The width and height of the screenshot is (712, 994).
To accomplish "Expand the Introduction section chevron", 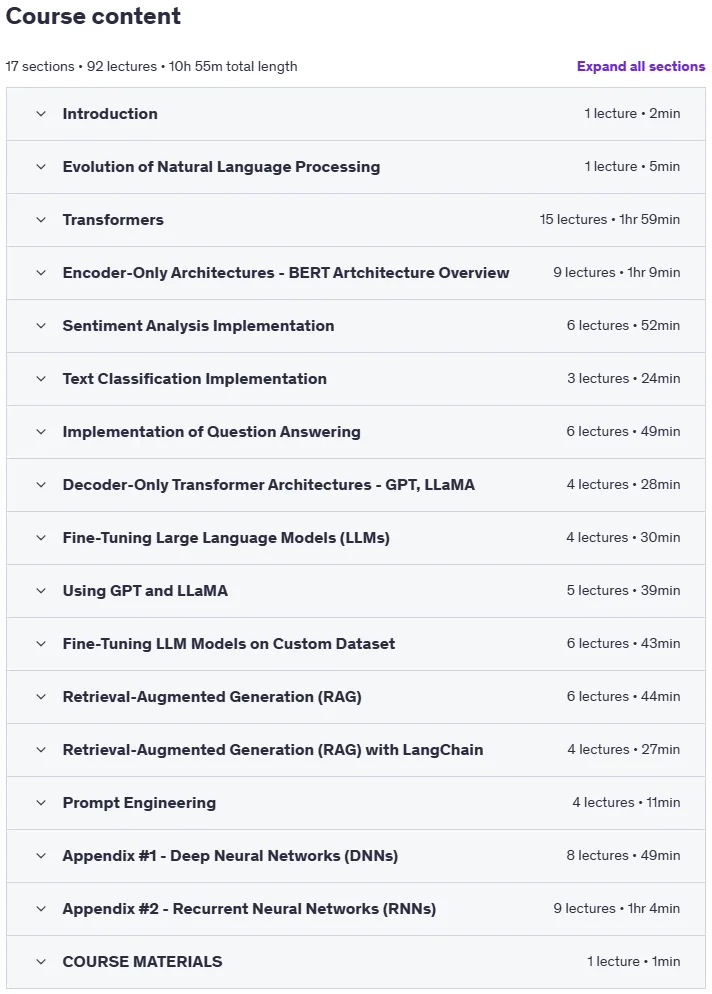I will (41, 114).
